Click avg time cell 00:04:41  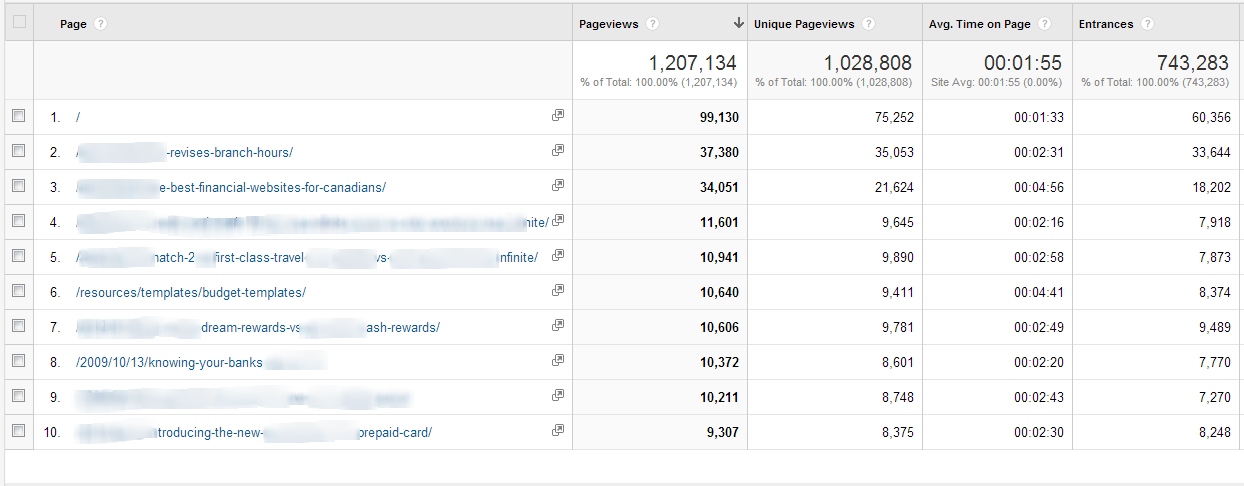tap(1037, 293)
